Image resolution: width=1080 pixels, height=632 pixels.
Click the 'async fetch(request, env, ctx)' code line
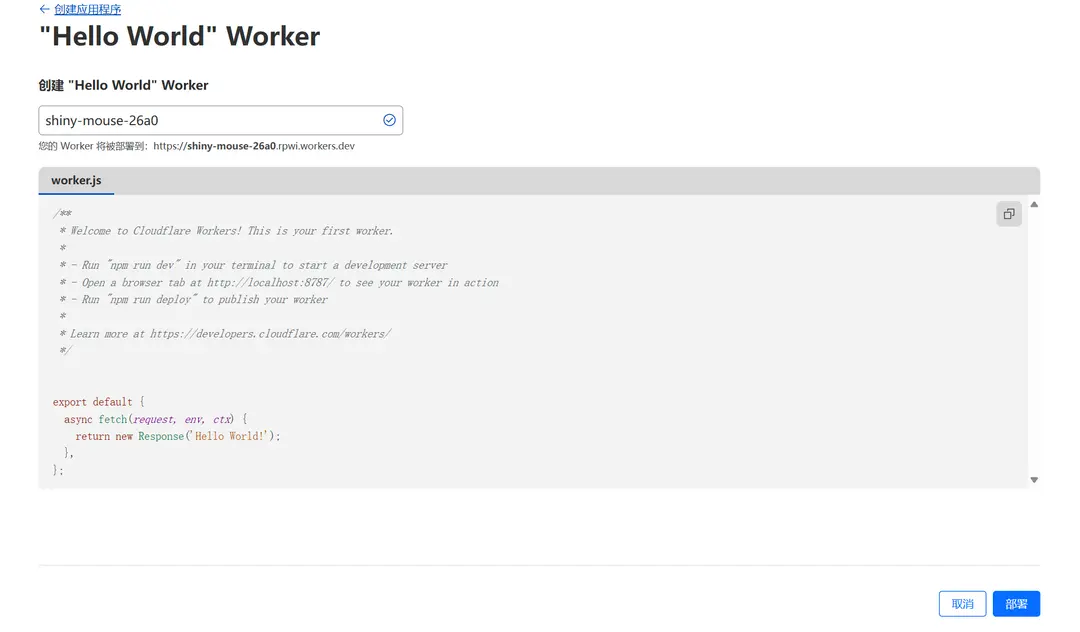(155, 420)
